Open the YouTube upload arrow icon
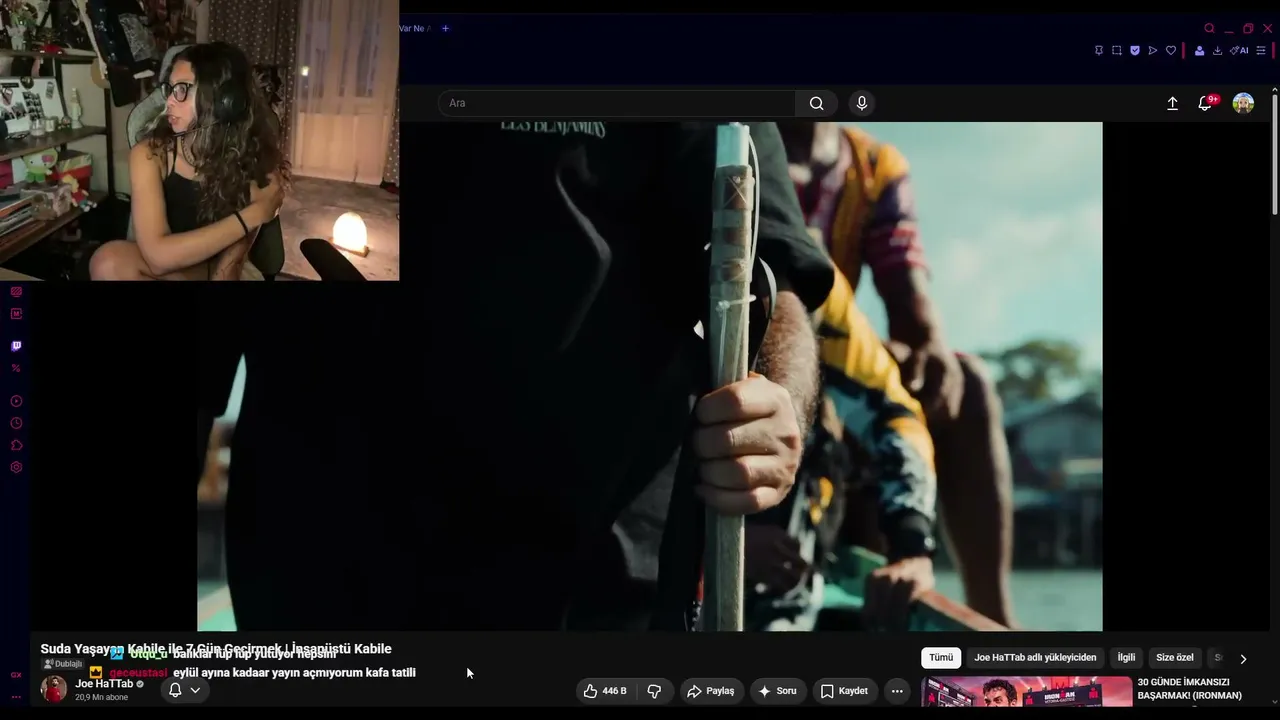The width and height of the screenshot is (1280, 720). pos(1173,103)
